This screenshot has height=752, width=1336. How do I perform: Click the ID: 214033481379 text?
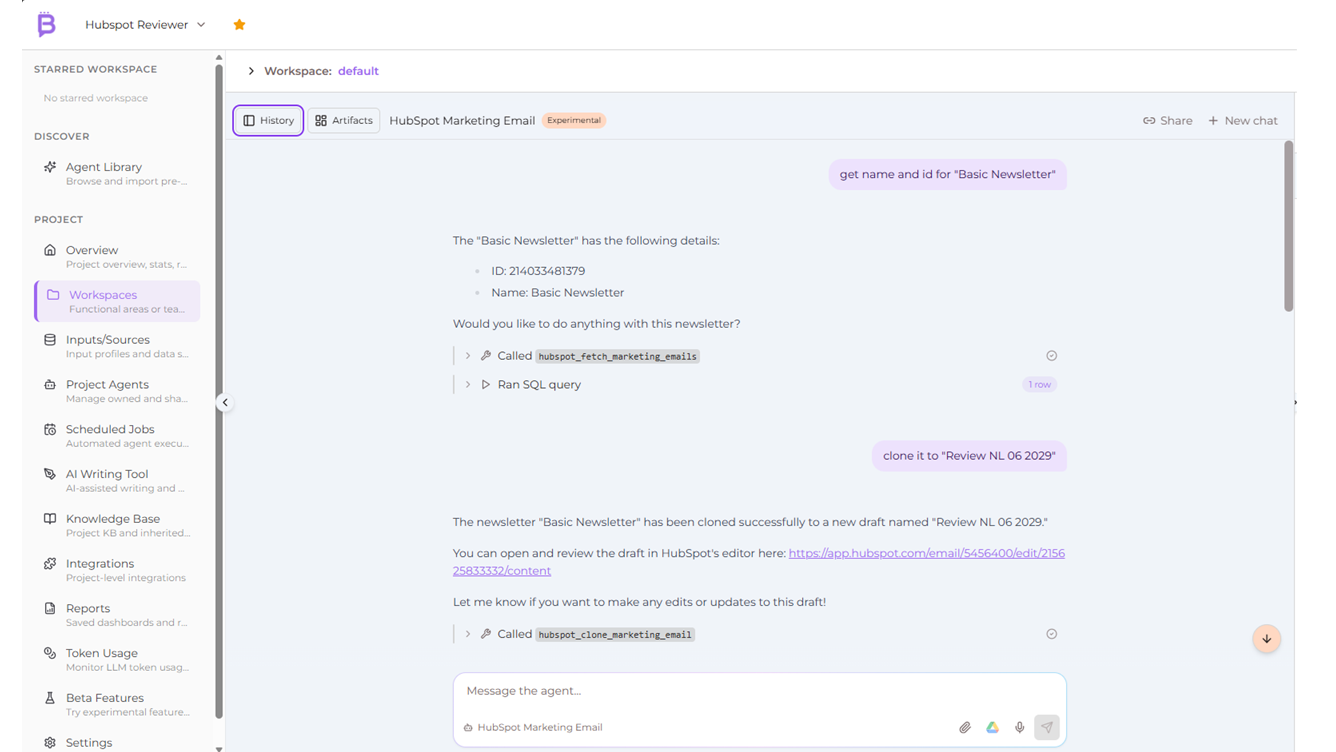pos(538,271)
